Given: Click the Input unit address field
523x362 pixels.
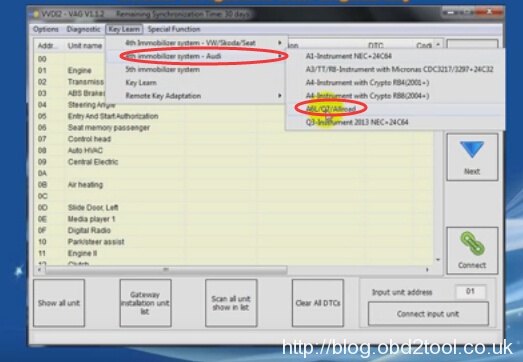Looking at the screenshot, I should point(470,292).
